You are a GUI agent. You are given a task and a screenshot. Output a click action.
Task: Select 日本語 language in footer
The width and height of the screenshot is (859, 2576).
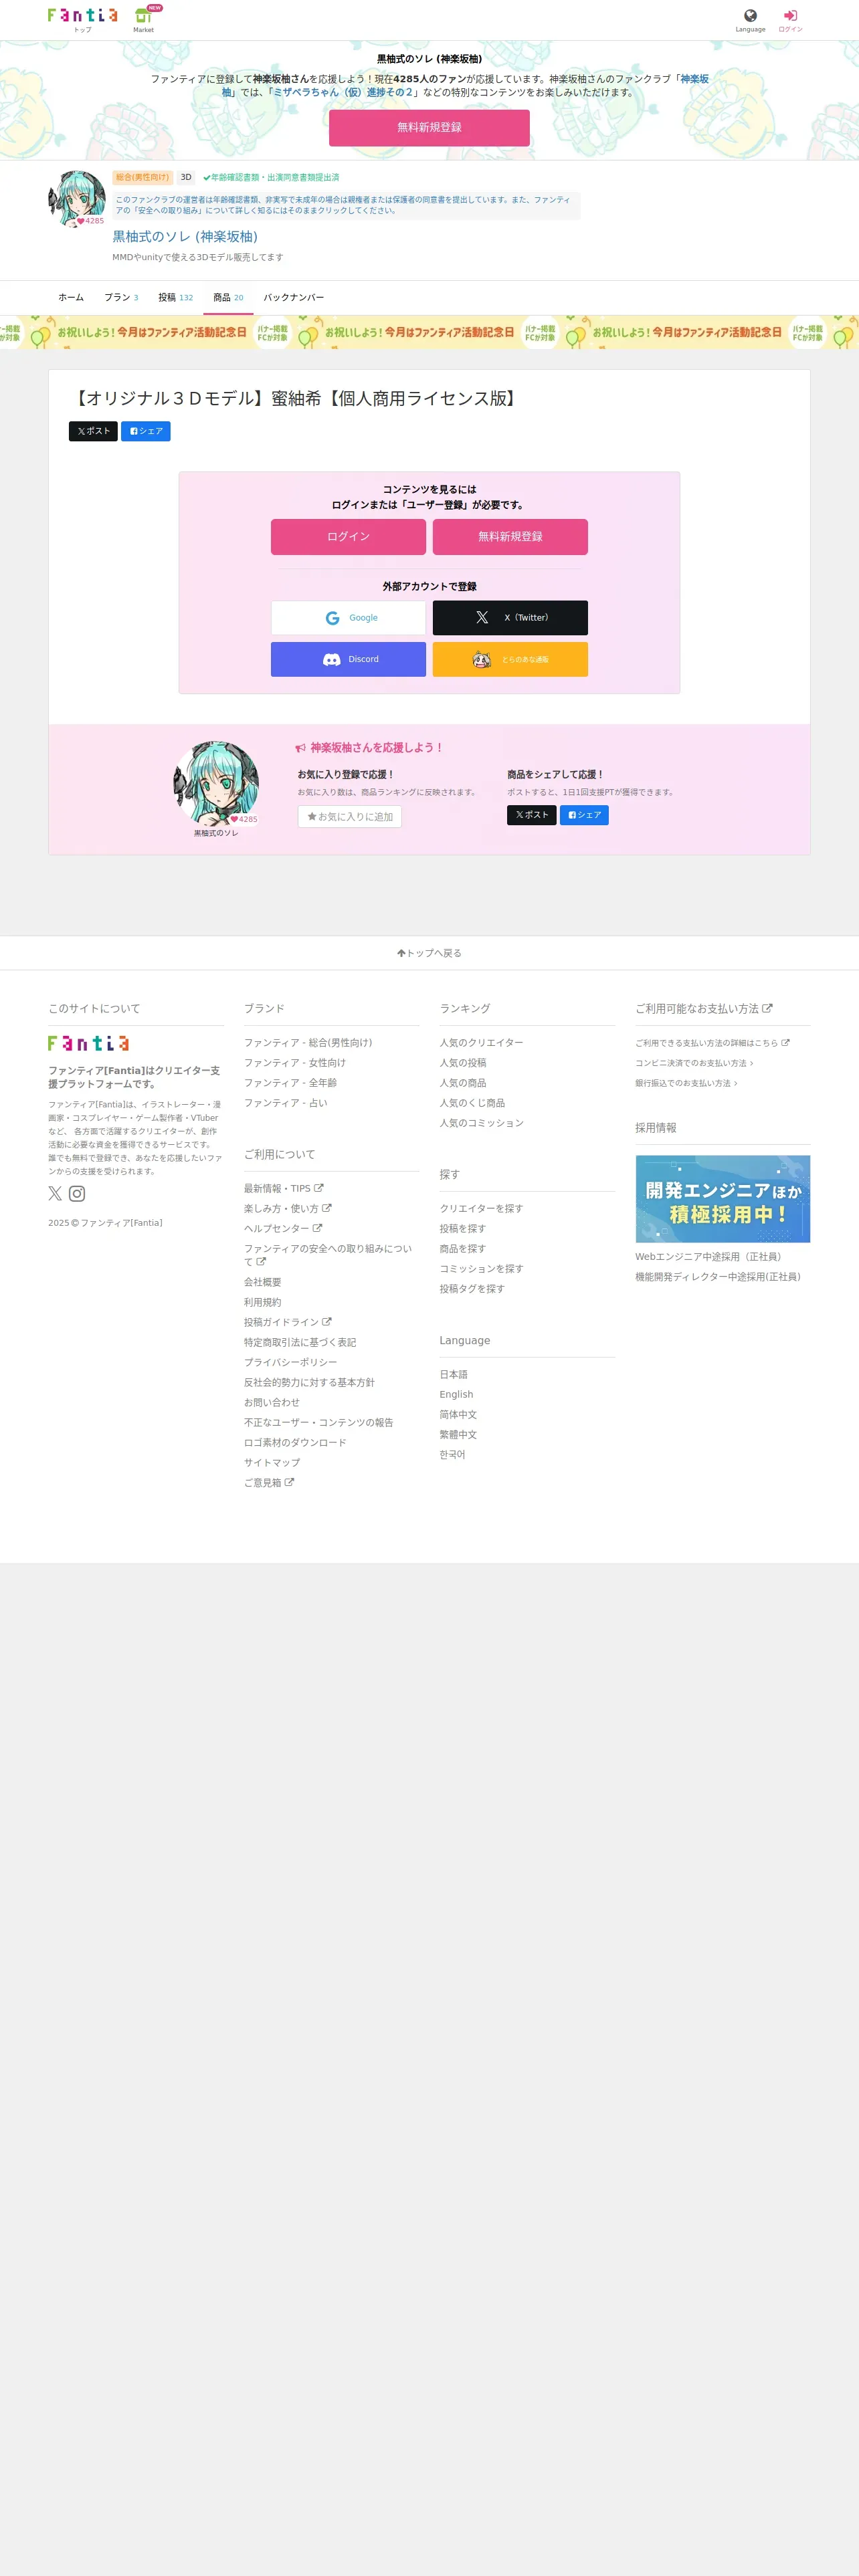pos(453,1375)
